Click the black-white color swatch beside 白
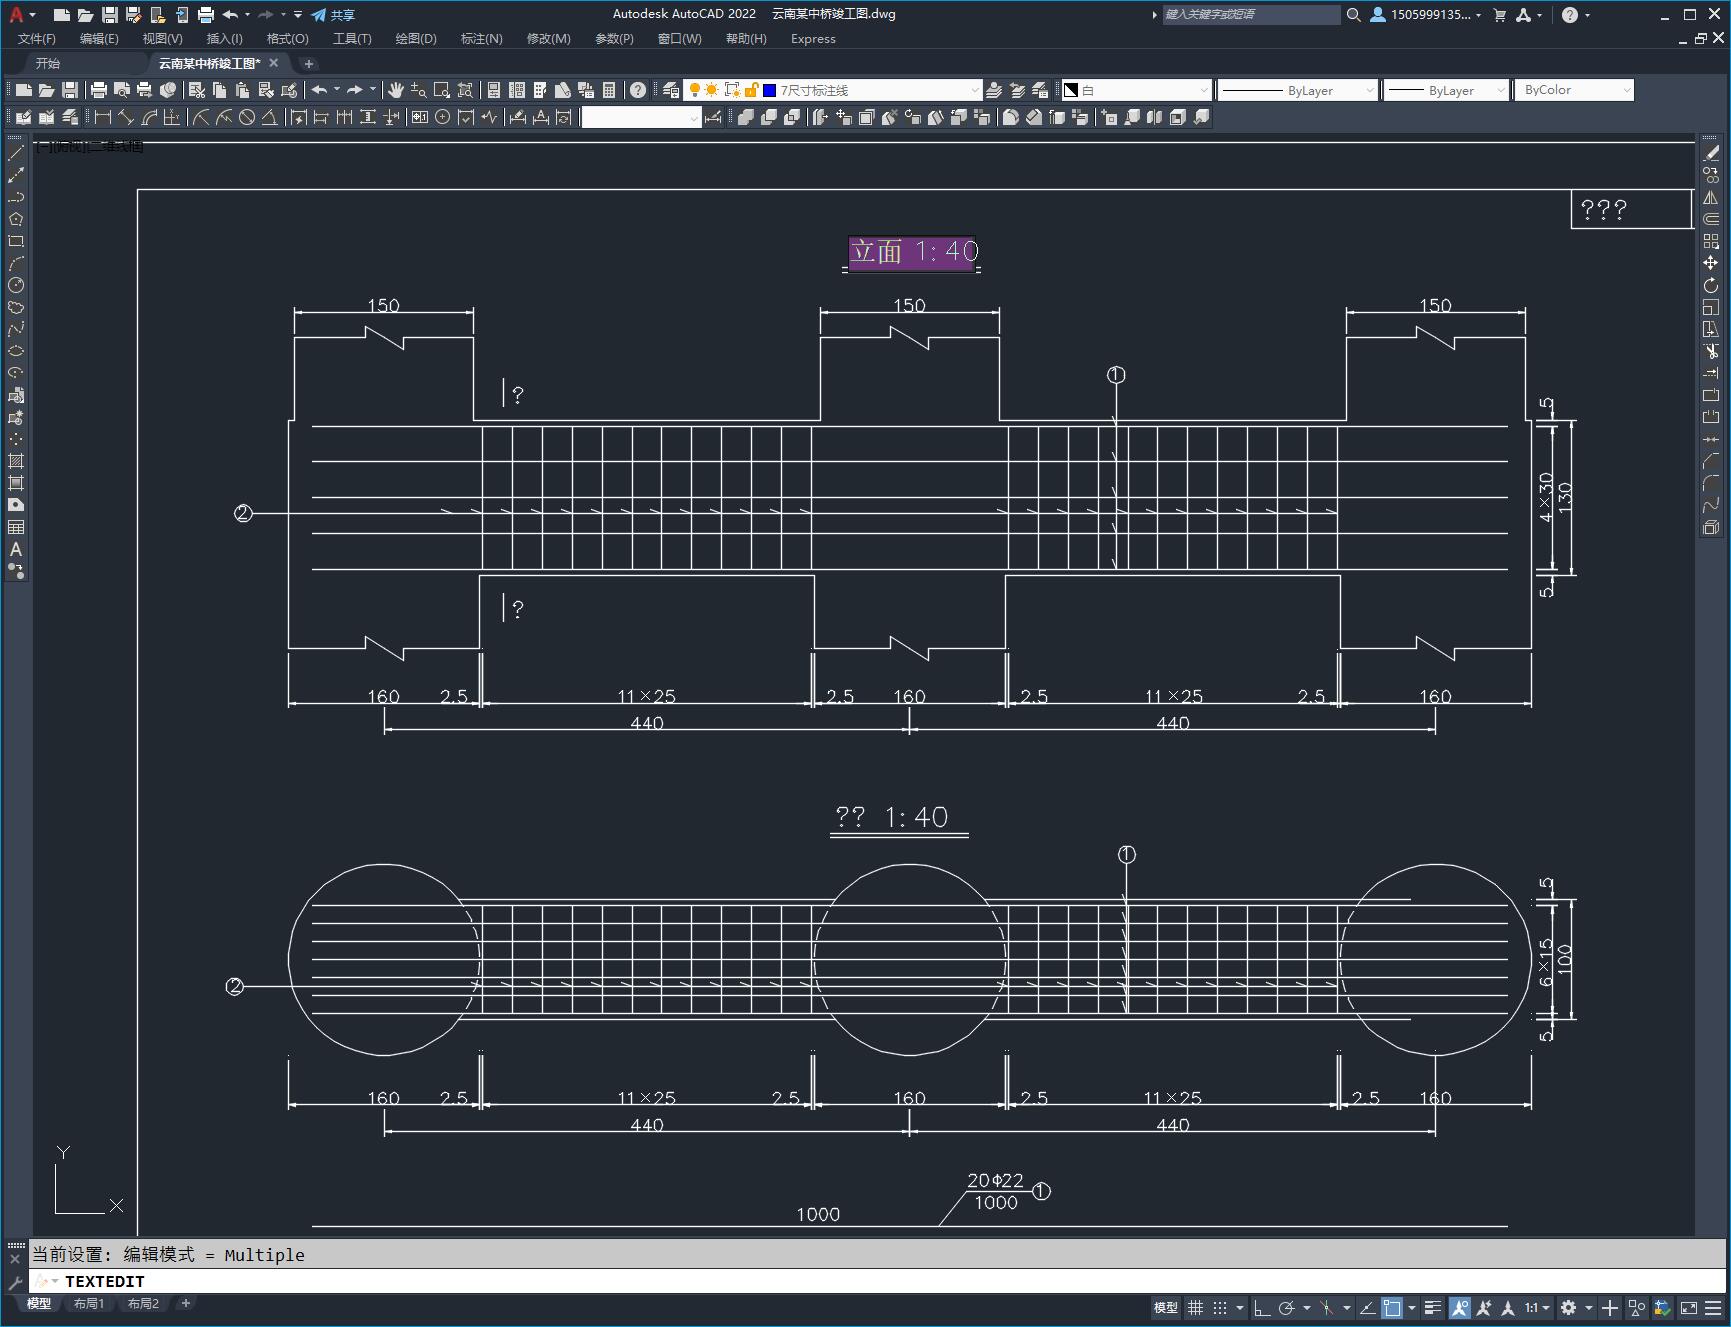Viewport: 1731px width, 1327px height. click(x=1071, y=90)
